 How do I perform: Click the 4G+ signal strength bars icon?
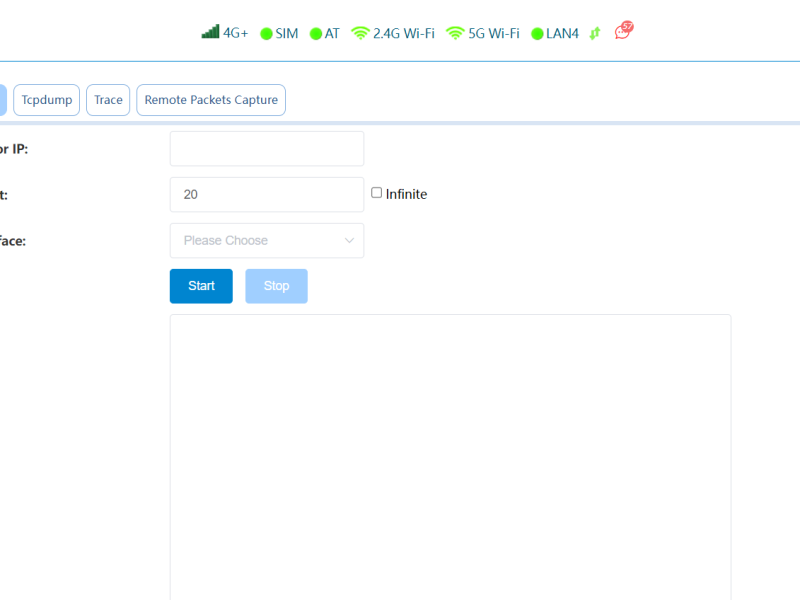(x=210, y=32)
